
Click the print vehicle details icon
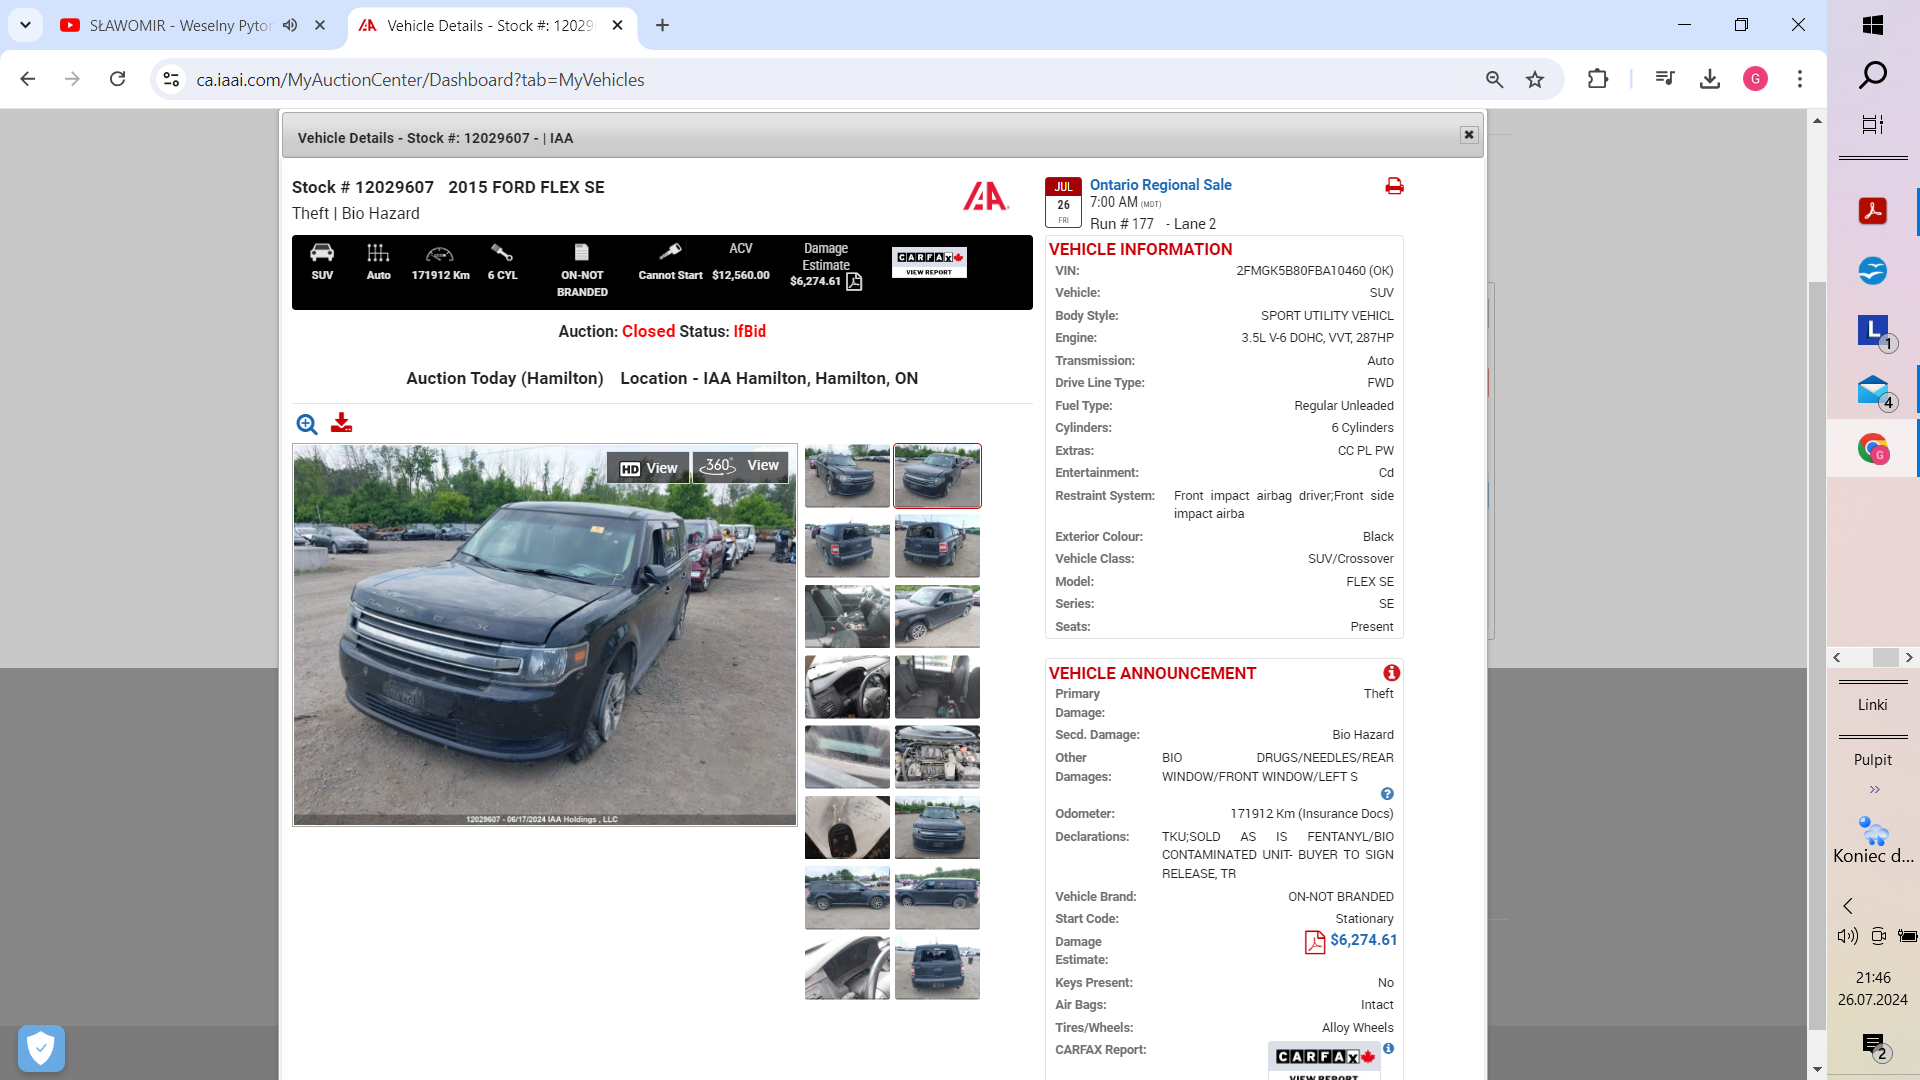[x=1394, y=186]
